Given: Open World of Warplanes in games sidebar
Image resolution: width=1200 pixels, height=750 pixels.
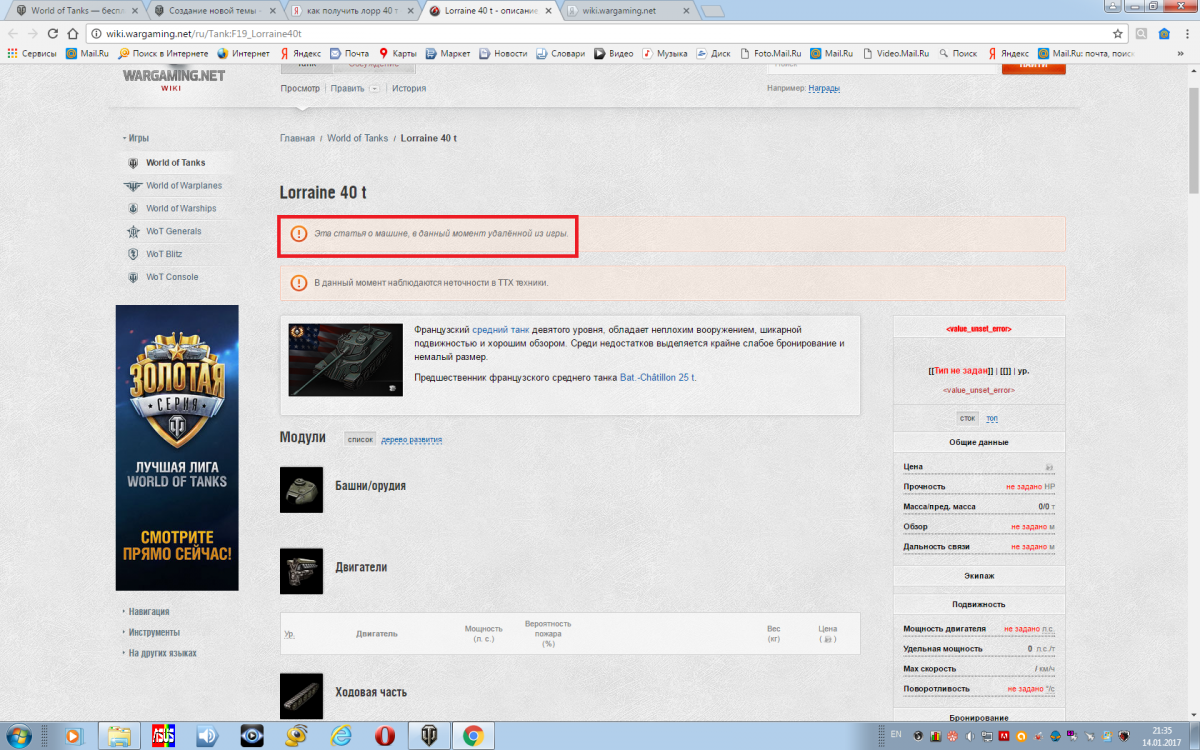Looking at the screenshot, I should [172, 186].
